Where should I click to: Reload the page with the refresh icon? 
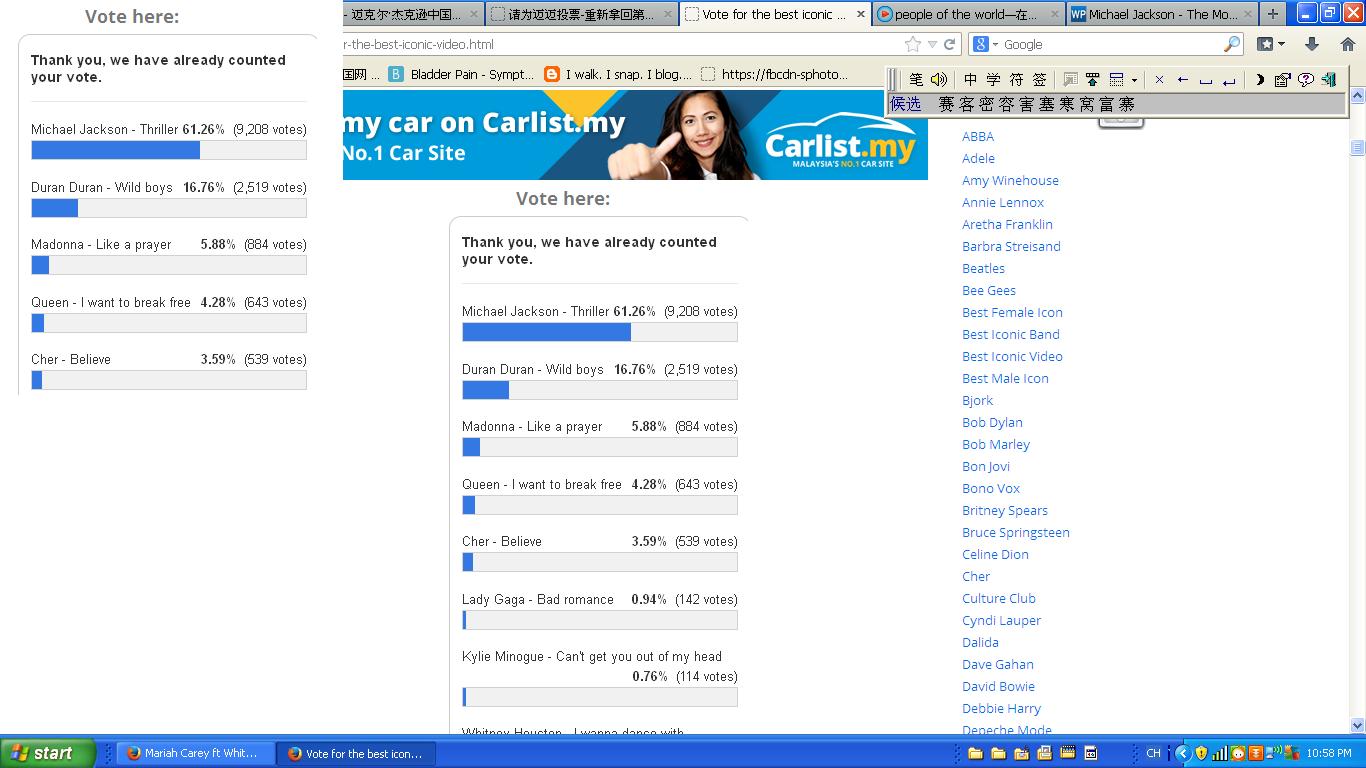949,44
